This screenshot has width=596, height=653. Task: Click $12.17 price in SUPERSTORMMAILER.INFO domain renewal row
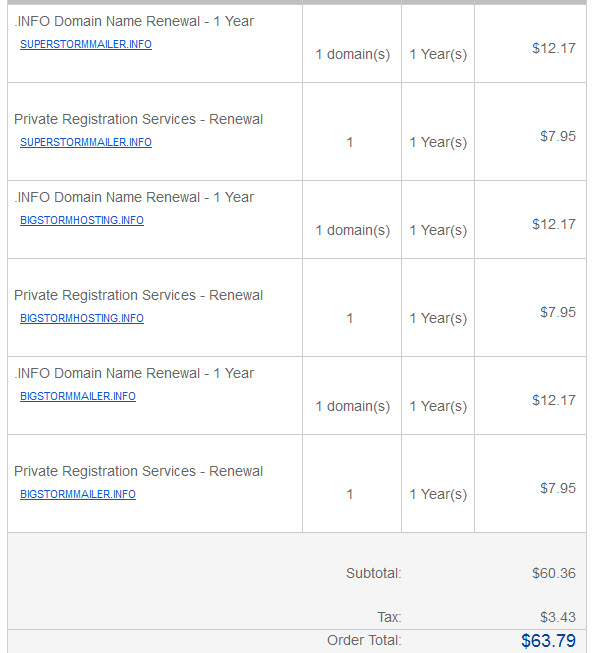[x=554, y=48]
